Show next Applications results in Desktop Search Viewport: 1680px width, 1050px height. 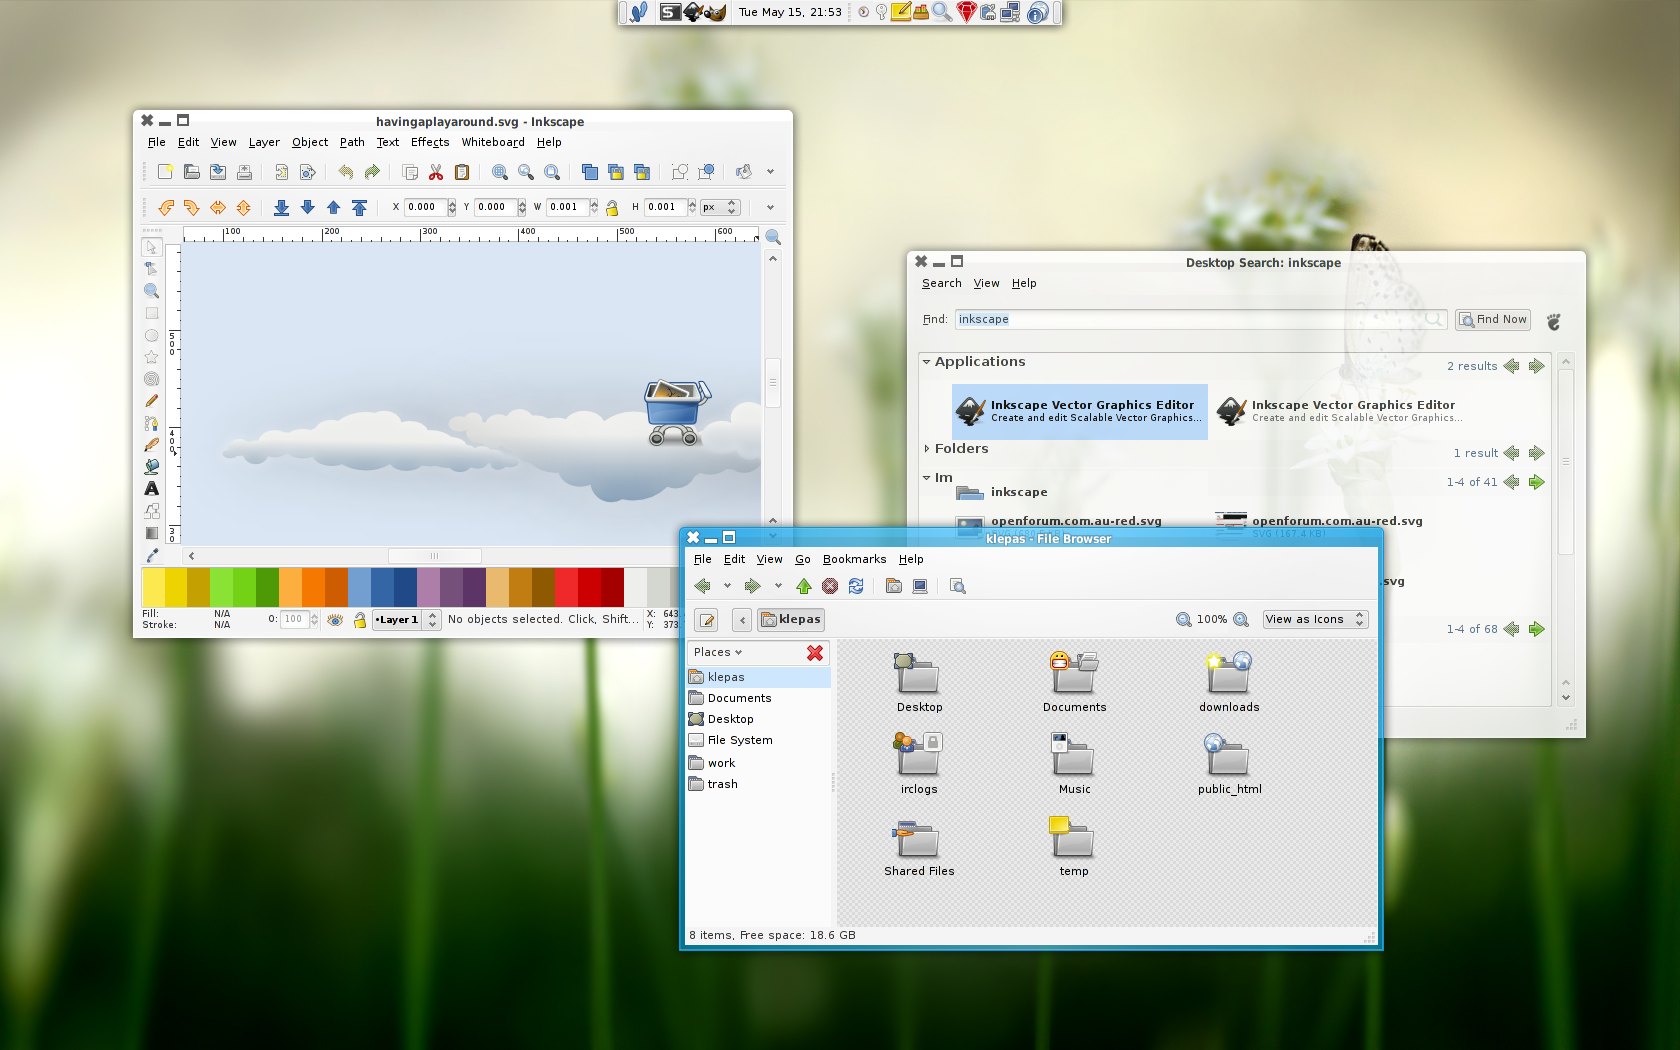coord(1537,366)
